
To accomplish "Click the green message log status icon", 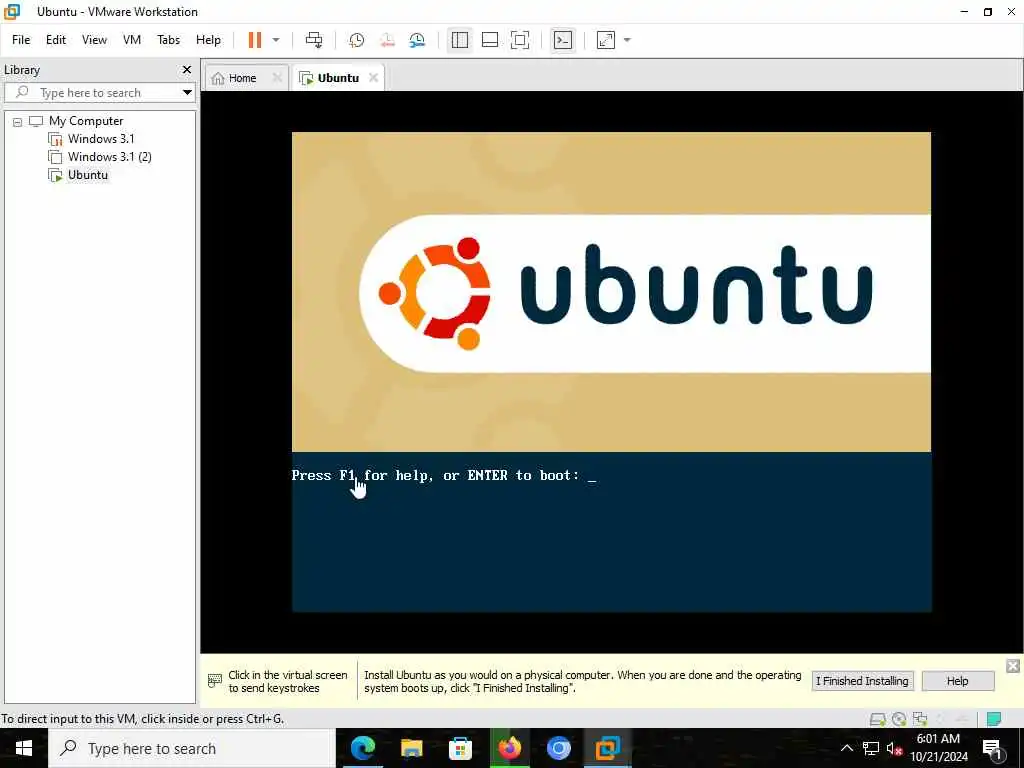I will tap(994, 719).
